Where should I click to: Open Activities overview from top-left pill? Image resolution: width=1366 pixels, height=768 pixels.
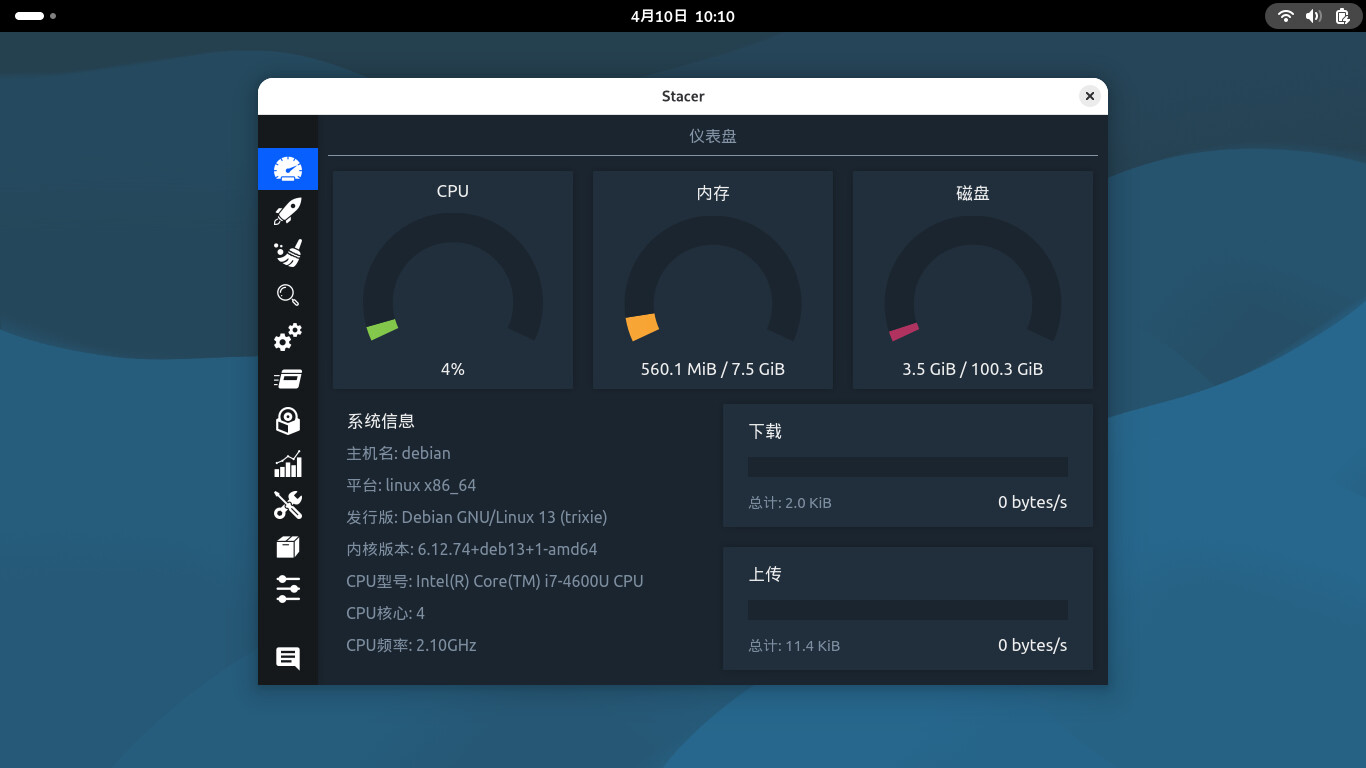[30, 16]
